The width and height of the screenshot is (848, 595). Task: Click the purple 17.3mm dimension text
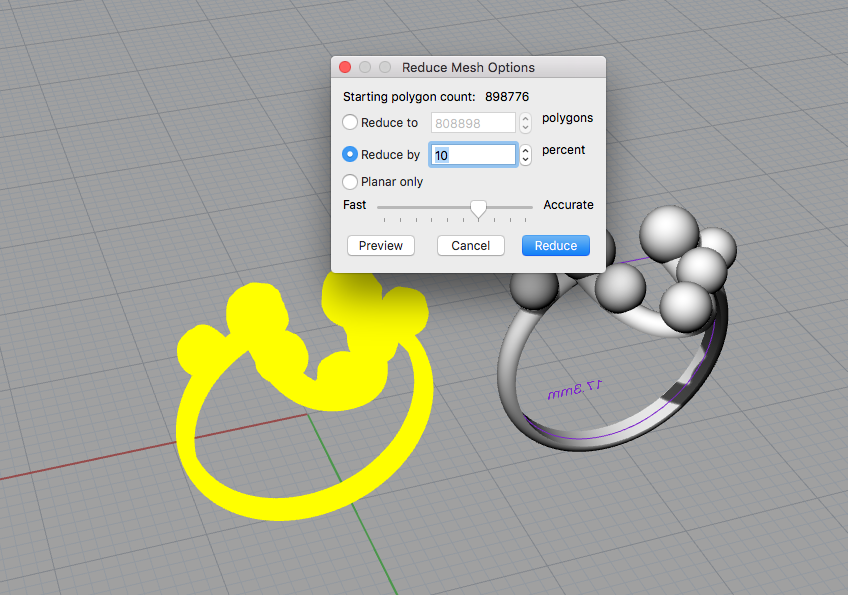[574, 389]
